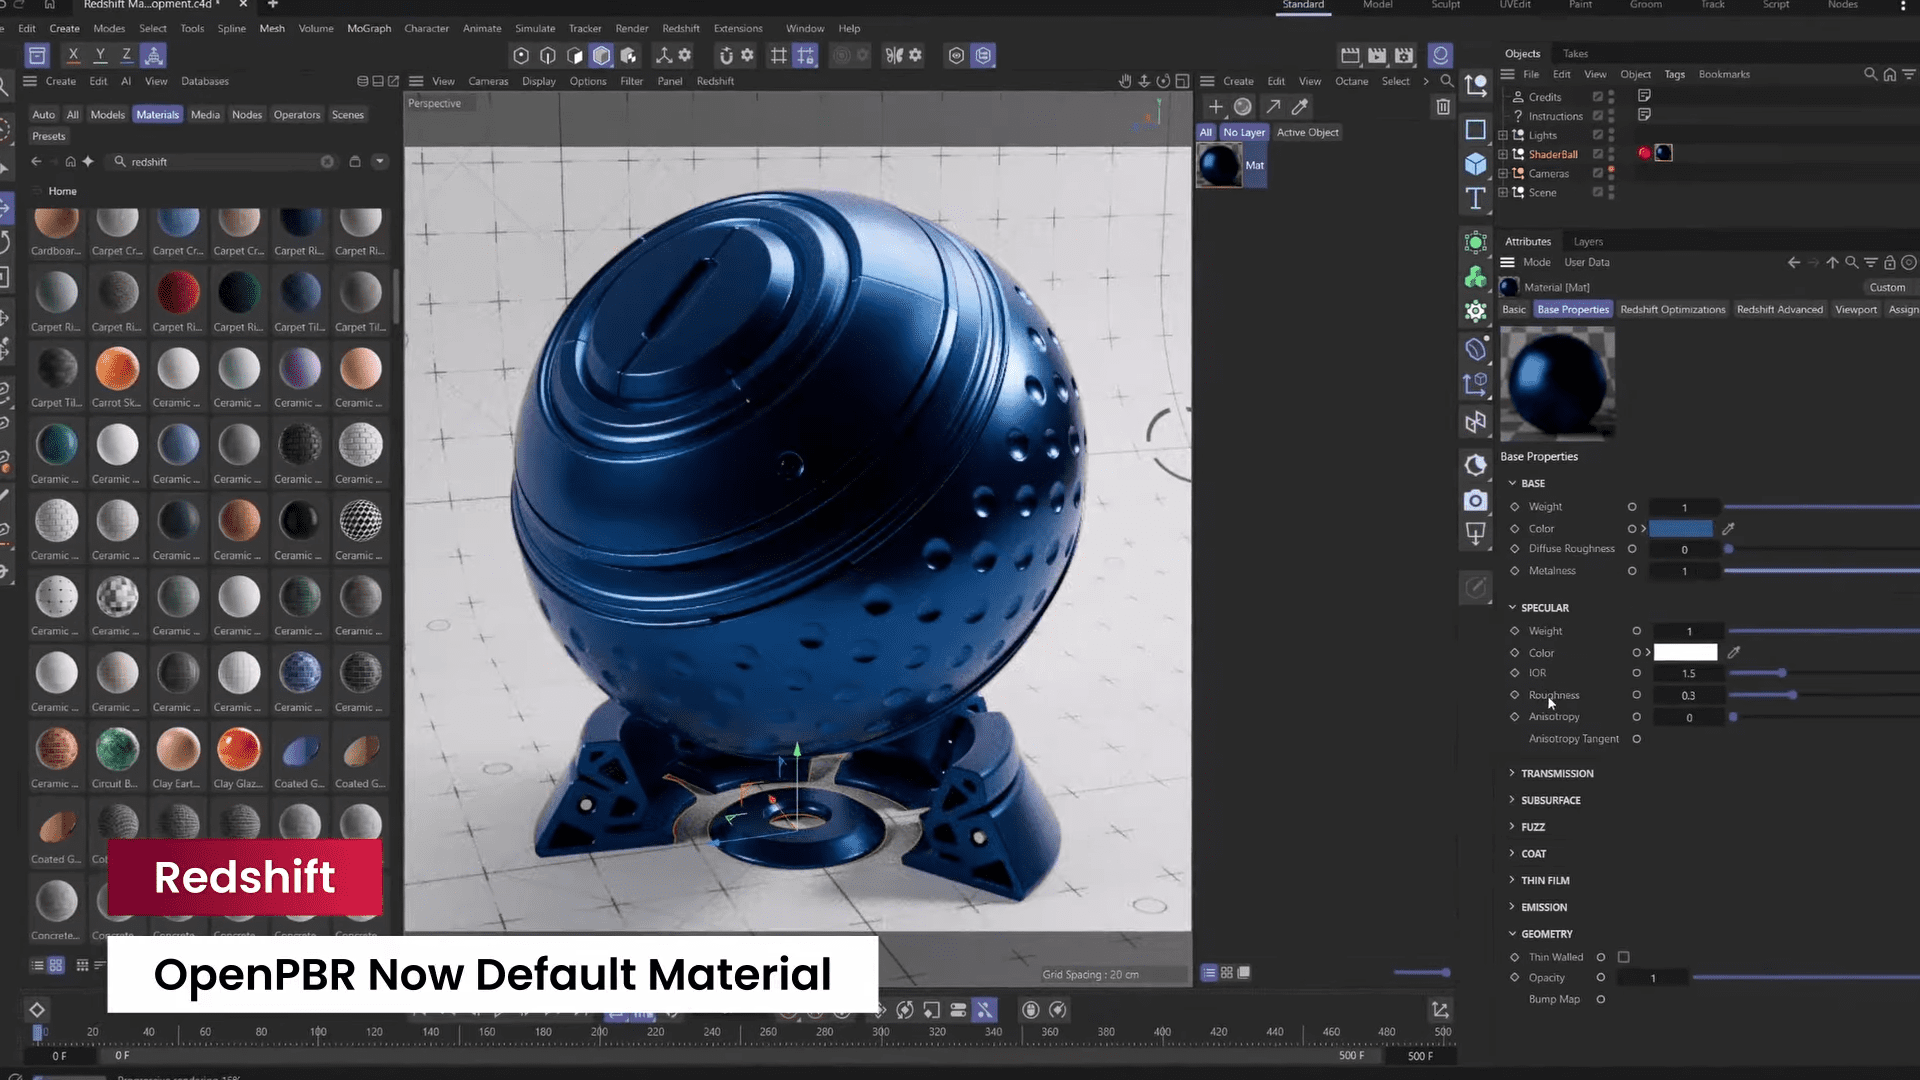The height and width of the screenshot is (1080, 1920).
Task: Clear the redshift search text
Action: coord(327,161)
